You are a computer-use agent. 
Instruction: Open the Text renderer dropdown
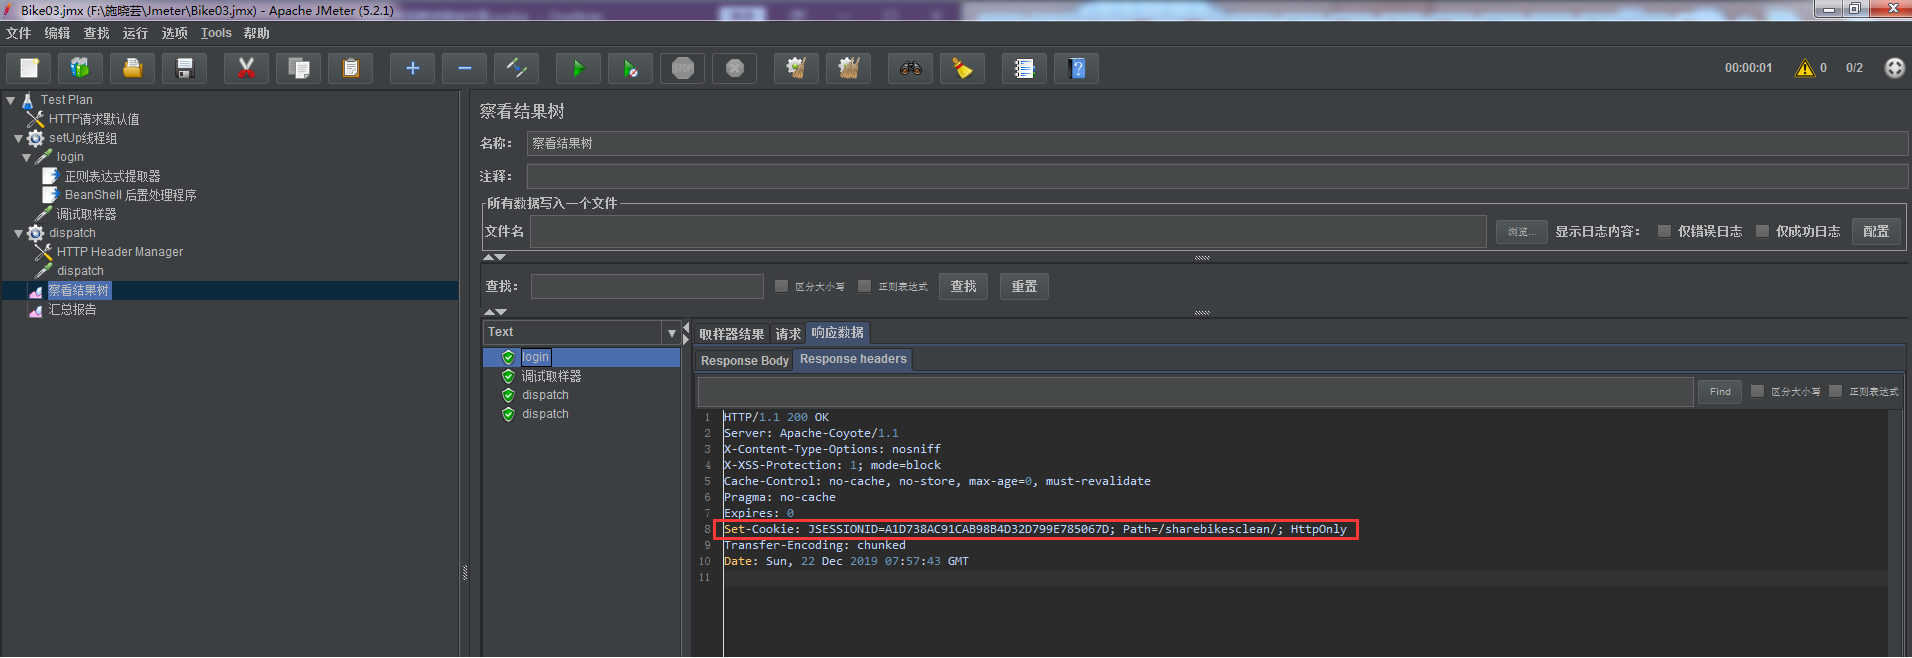click(671, 332)
